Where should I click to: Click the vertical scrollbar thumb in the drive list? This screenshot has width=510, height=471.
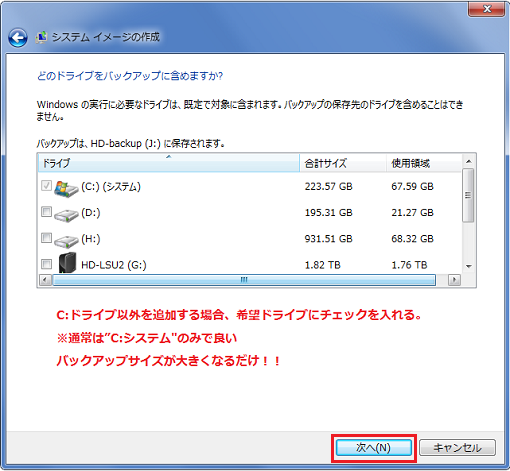[x=468, y=195]
